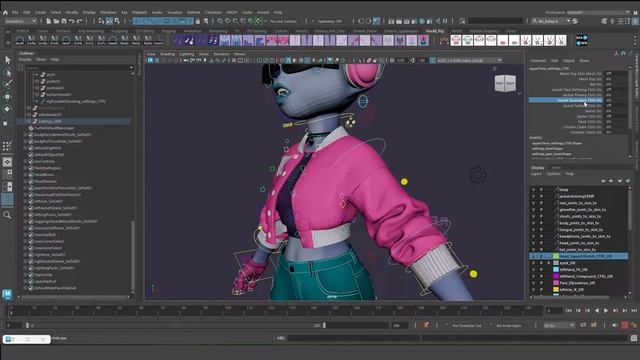640x360 pixels.
Task: Click the Play backward button
Action: point(597,311)
